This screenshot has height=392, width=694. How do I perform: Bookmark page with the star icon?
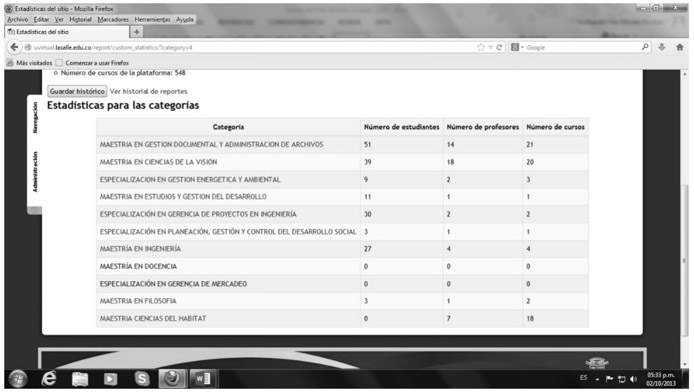[481, 47]
